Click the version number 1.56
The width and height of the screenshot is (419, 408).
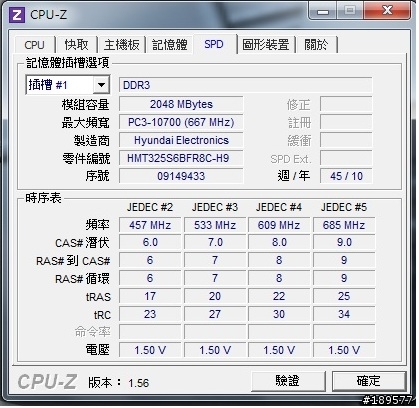(138, 383)
